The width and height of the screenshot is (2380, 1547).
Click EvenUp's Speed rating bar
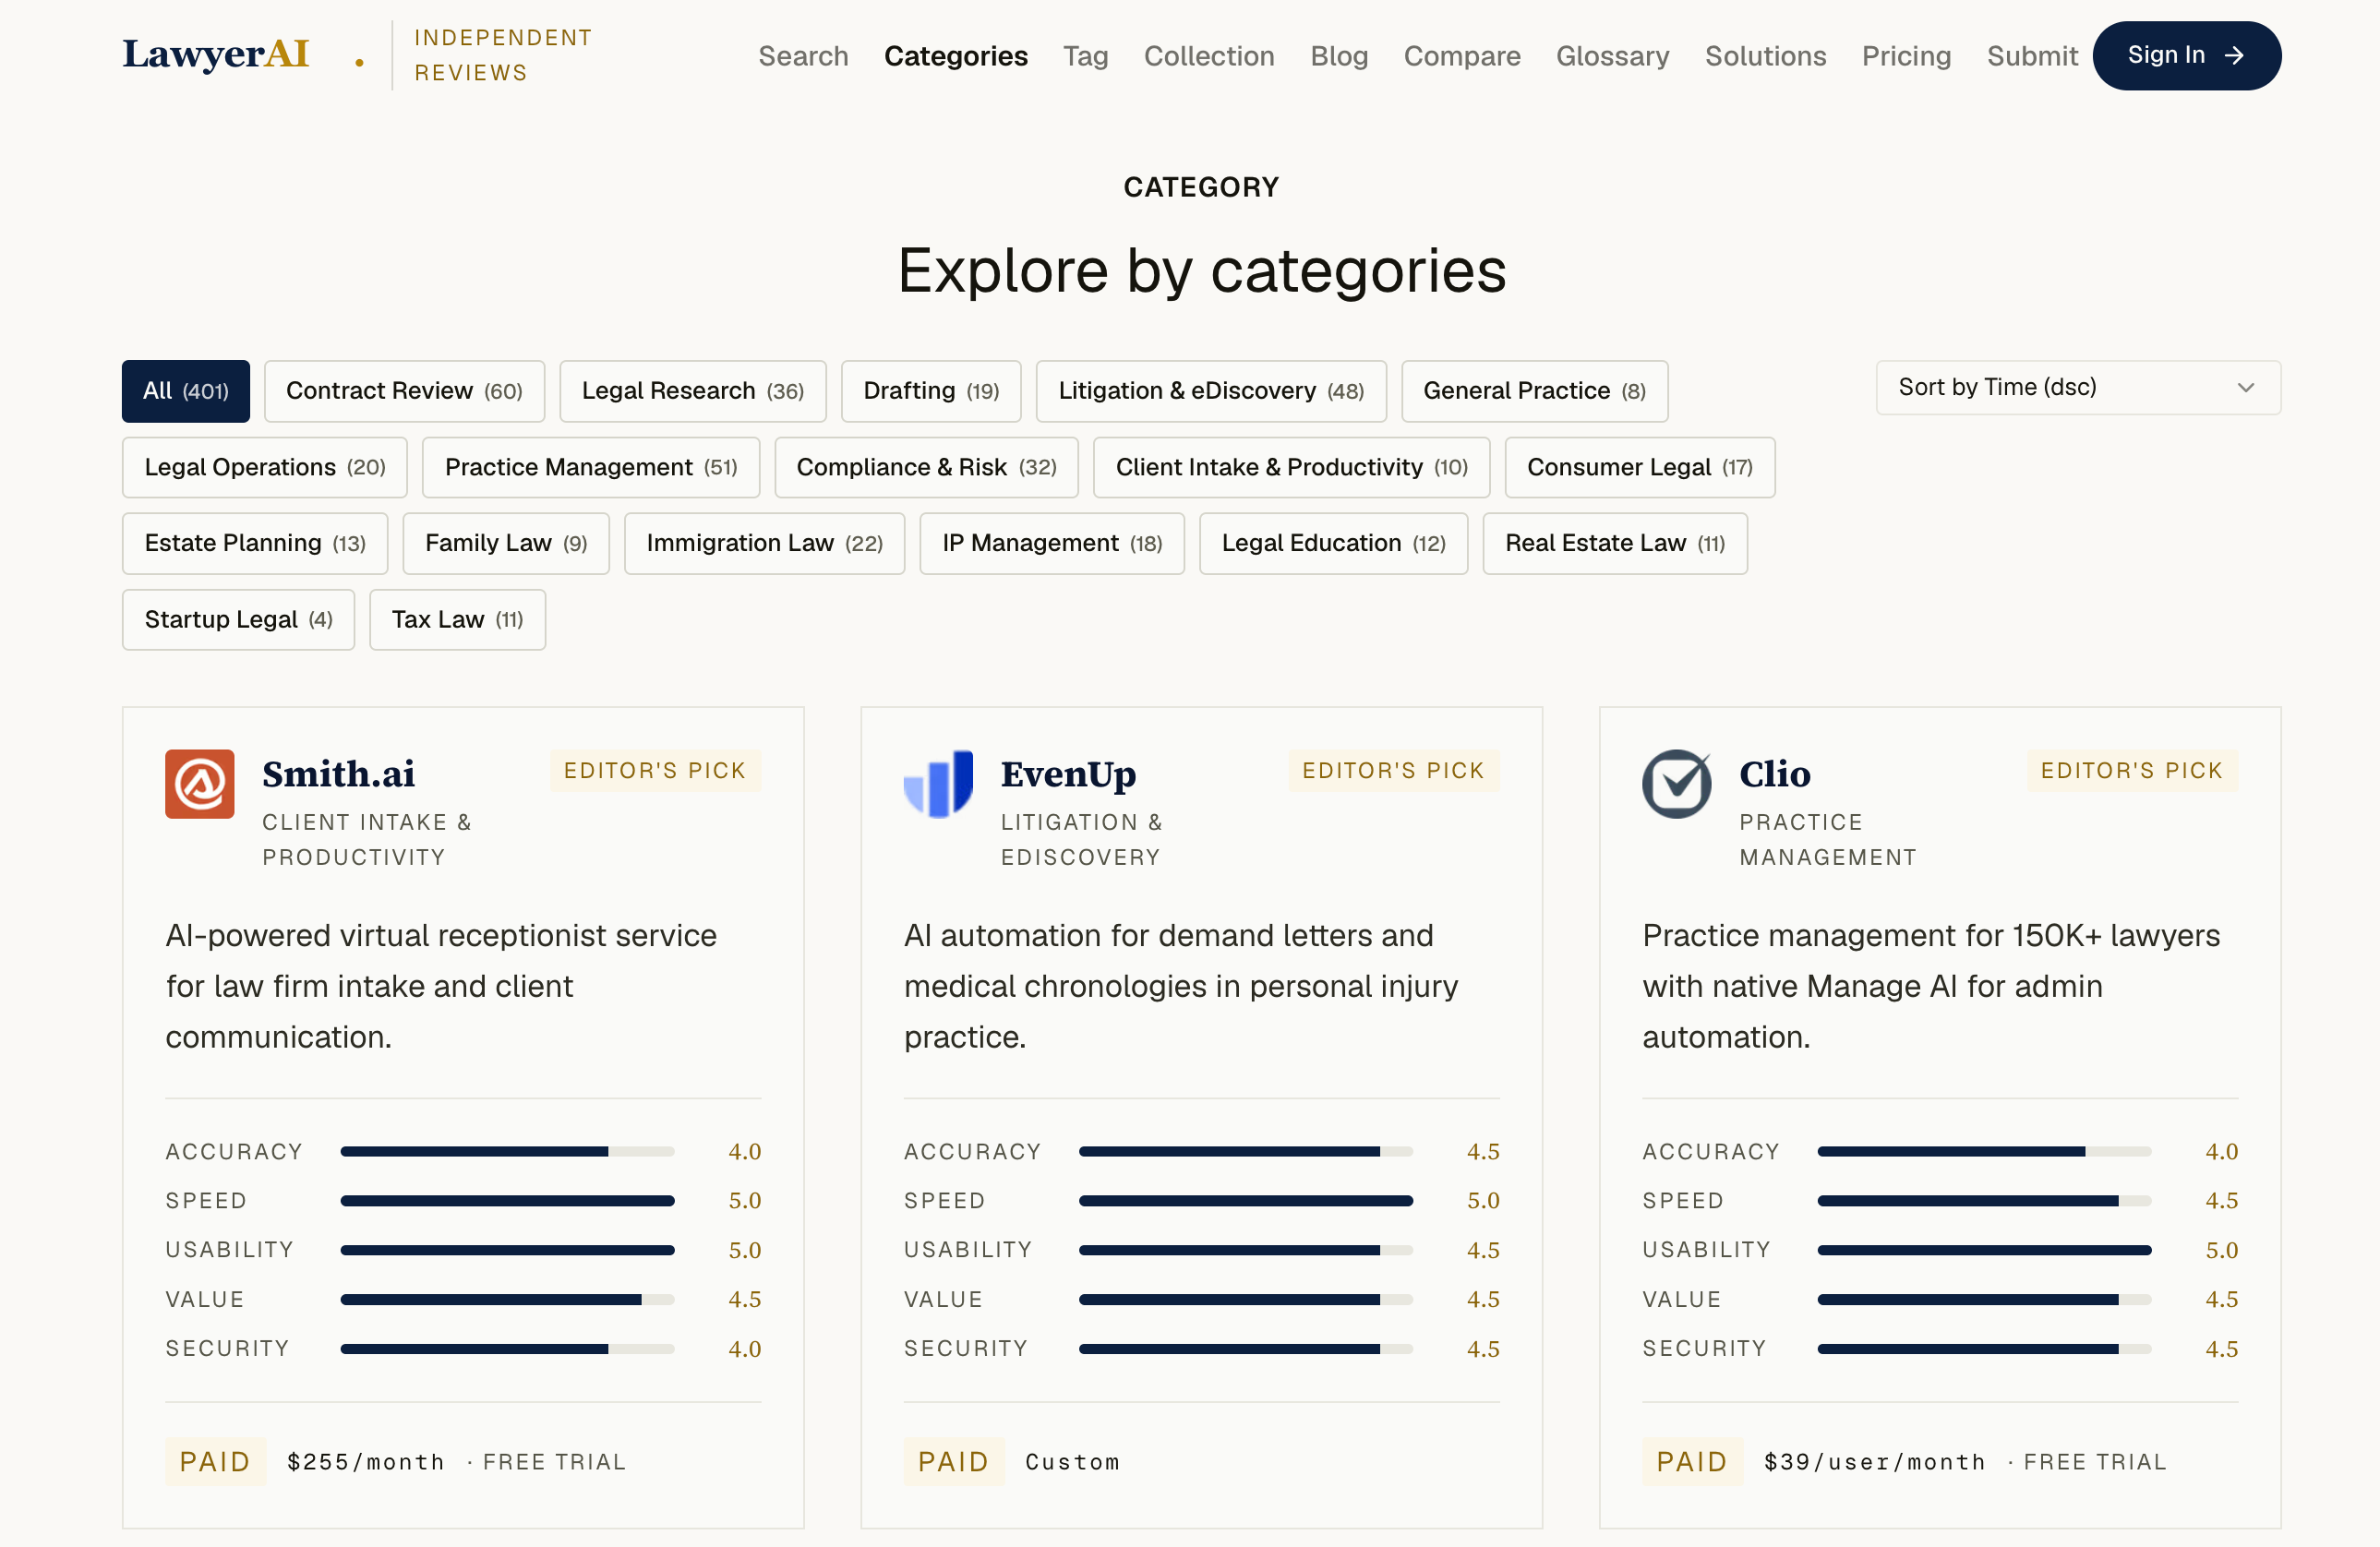(1246, 1201)
